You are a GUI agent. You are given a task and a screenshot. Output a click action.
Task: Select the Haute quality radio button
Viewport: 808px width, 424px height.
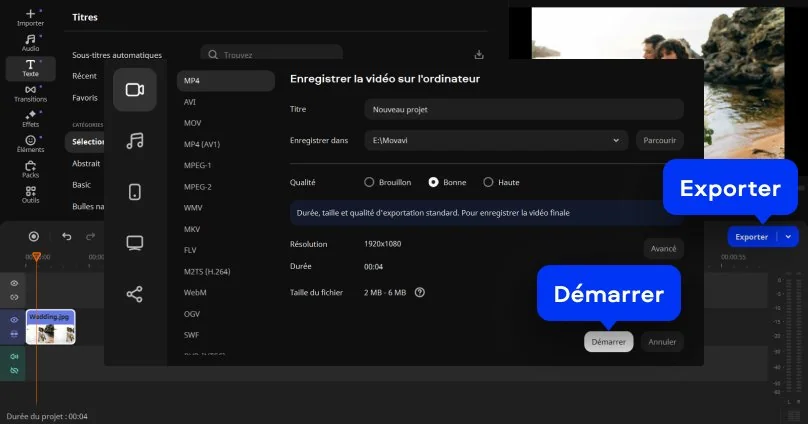488,182
